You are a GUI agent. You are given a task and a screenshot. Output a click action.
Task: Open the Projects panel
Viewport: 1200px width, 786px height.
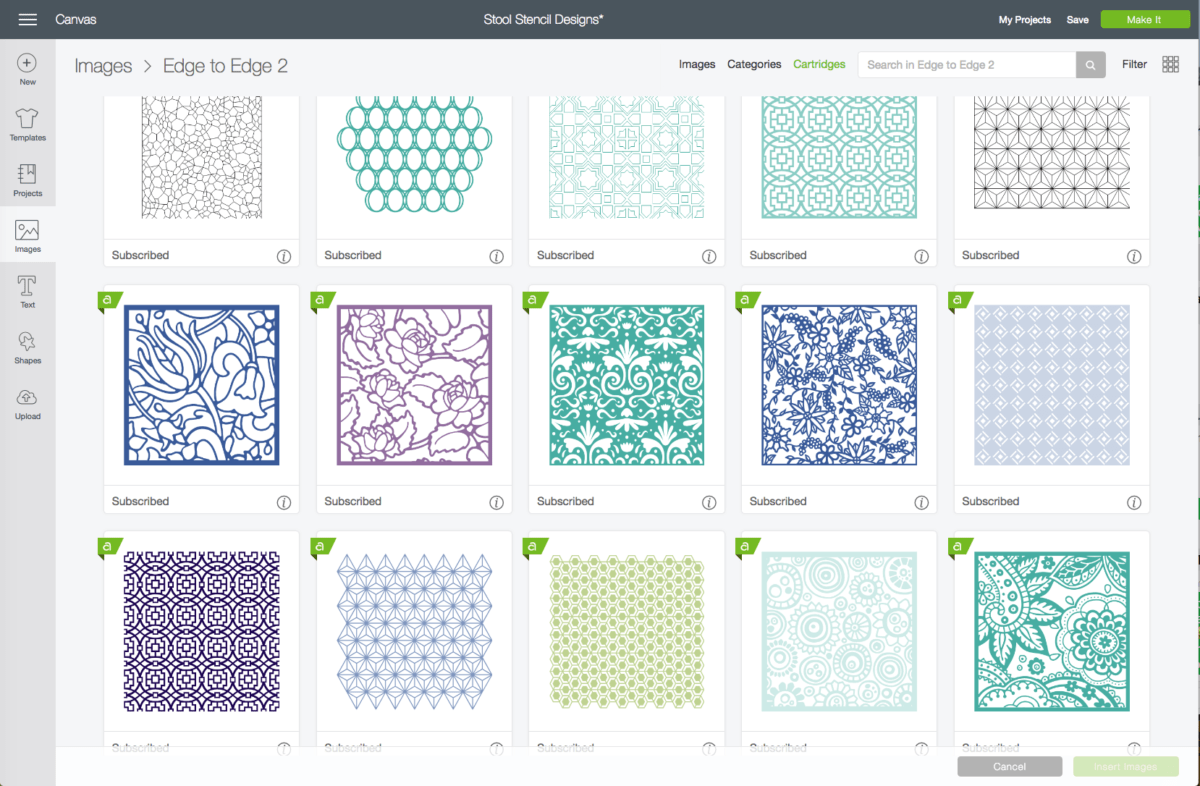[27, 180]
